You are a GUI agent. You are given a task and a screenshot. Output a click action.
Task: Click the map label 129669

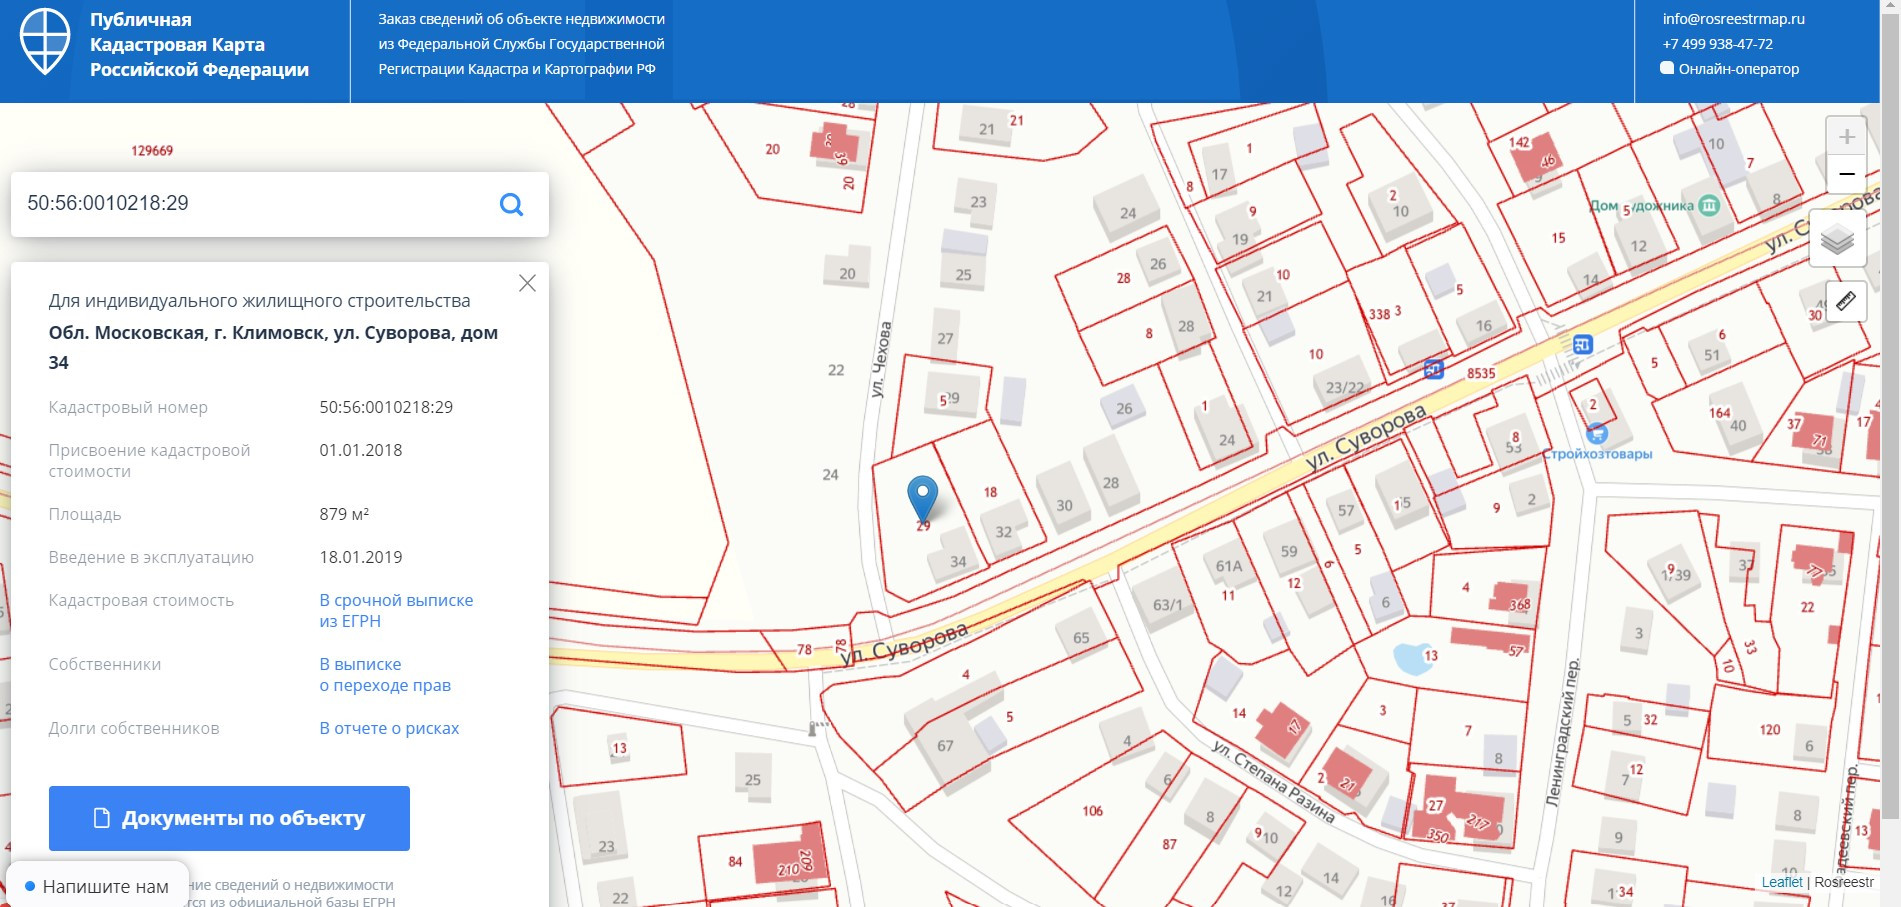pyautogui.click(x=152, y=151)
